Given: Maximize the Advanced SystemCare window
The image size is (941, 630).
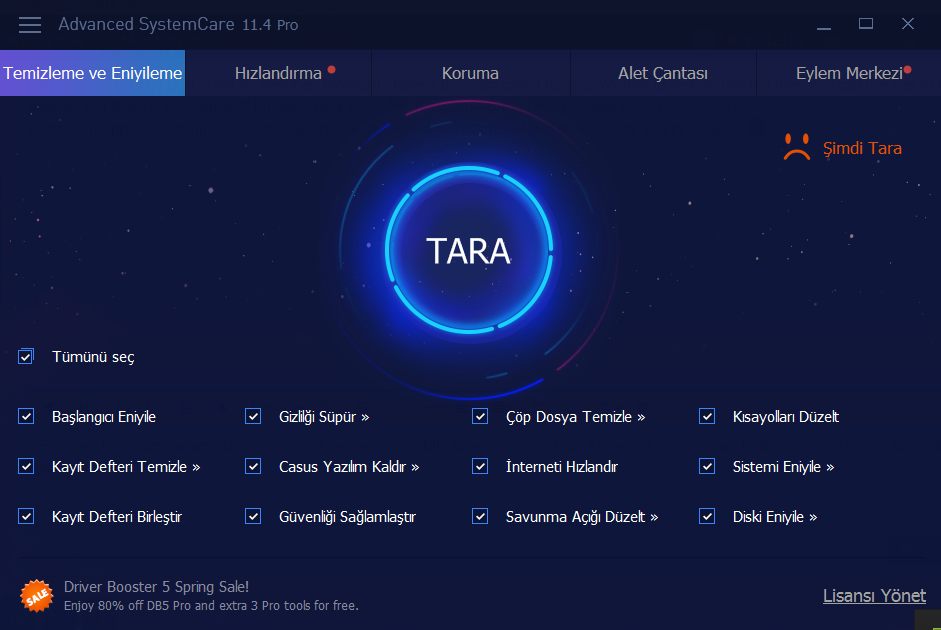Looking at the screenshot, I should tap(865, 24).
